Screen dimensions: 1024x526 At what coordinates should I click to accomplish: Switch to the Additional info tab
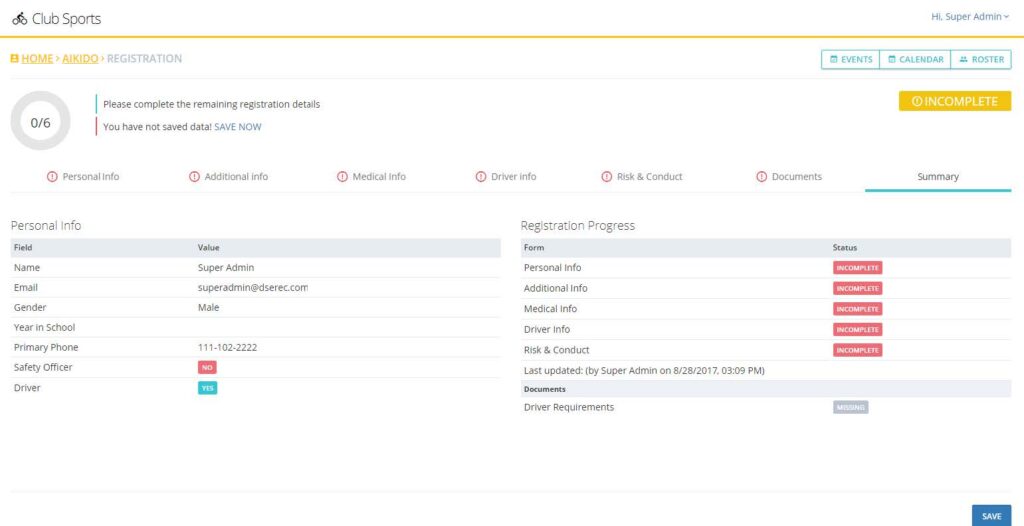[229, 176]
